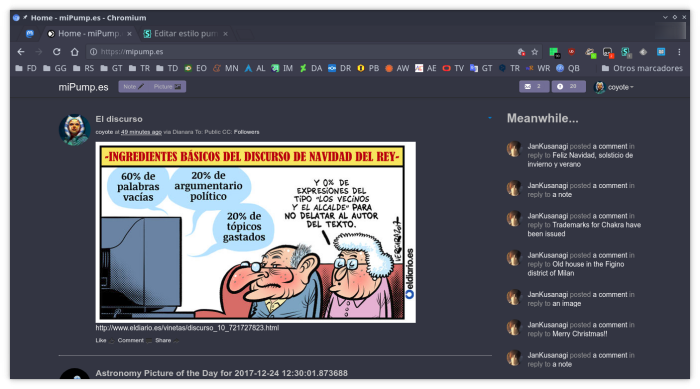Viewport: 700px width, 389px height.
Task: Like the El discurso post
Action: click(x=104, y=340)
